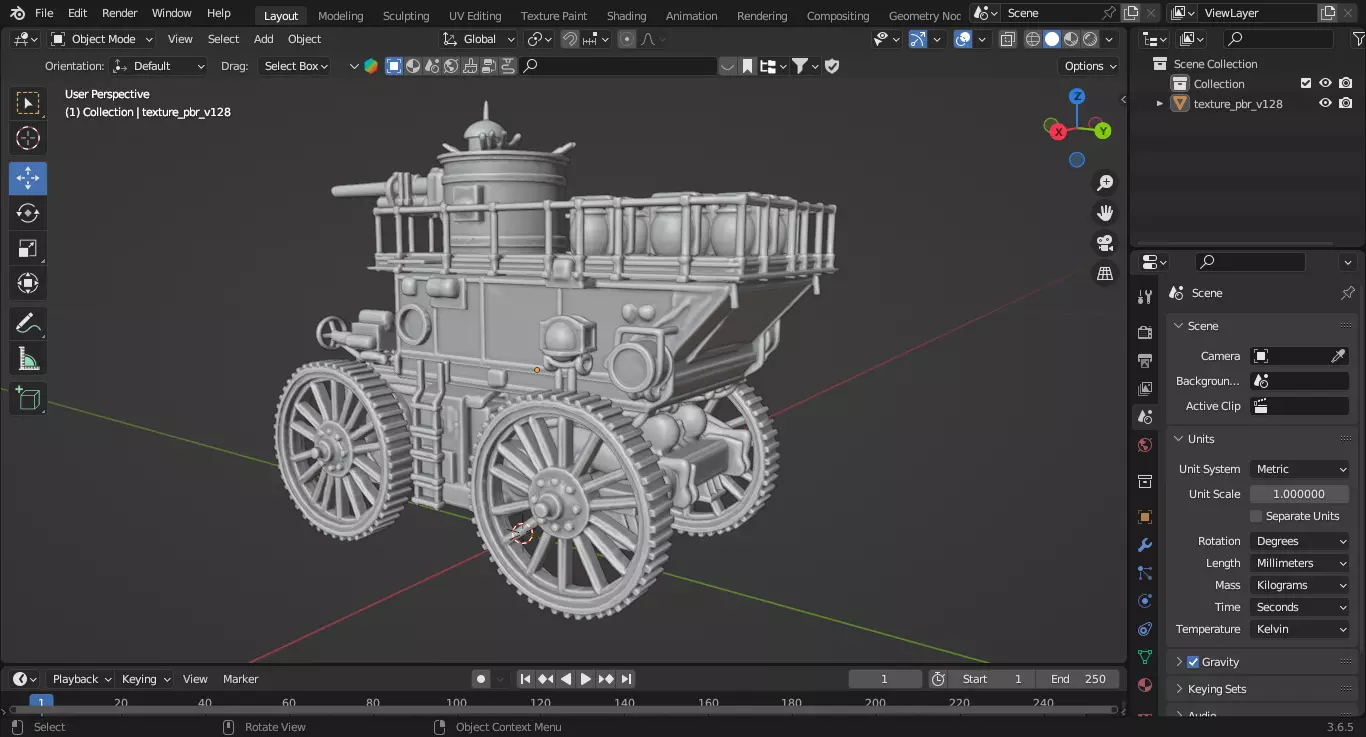Screen dimensions: 1366x737
Task: Play the animation forward
Action: tap(586, 679)
